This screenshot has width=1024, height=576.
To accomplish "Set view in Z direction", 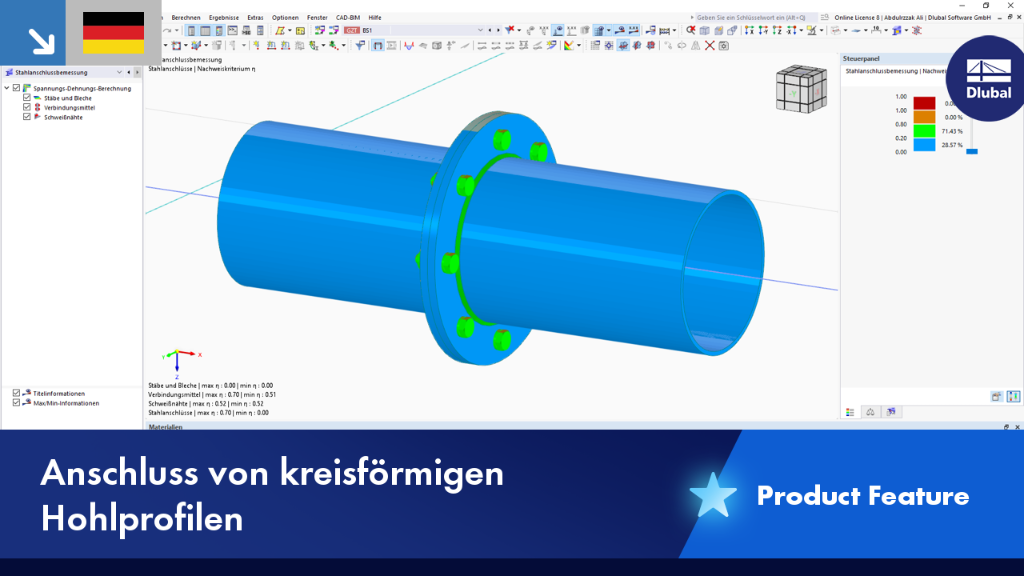I will tap(778, 30).
